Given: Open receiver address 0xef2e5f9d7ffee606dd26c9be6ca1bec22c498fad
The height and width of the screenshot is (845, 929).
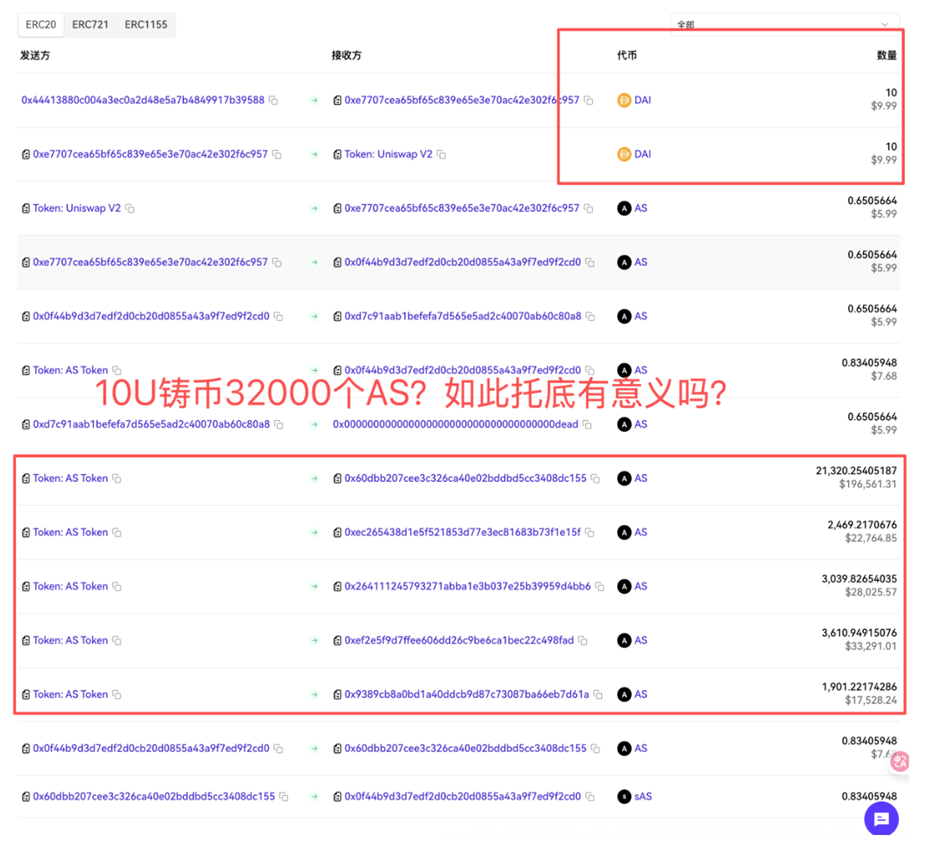Looking at the screenshot, I should point(458,640).
